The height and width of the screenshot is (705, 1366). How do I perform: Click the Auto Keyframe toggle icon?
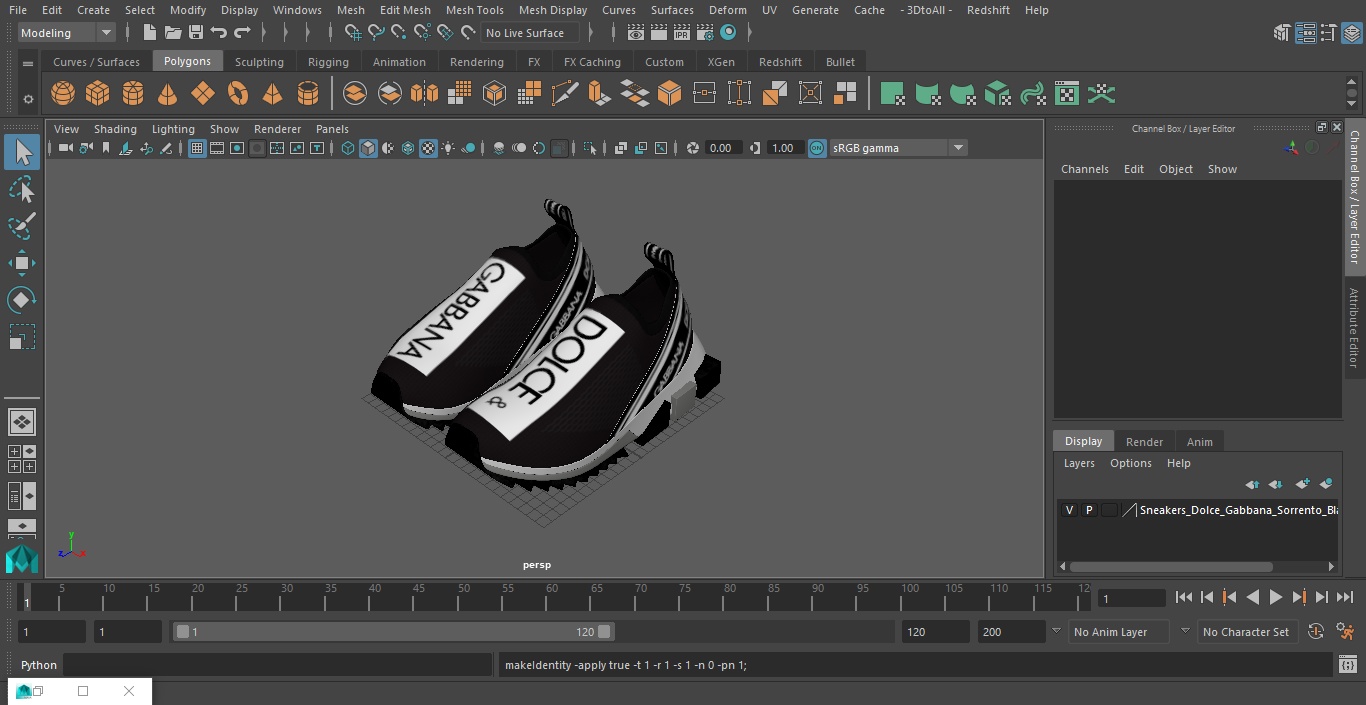click(1316, 632)
